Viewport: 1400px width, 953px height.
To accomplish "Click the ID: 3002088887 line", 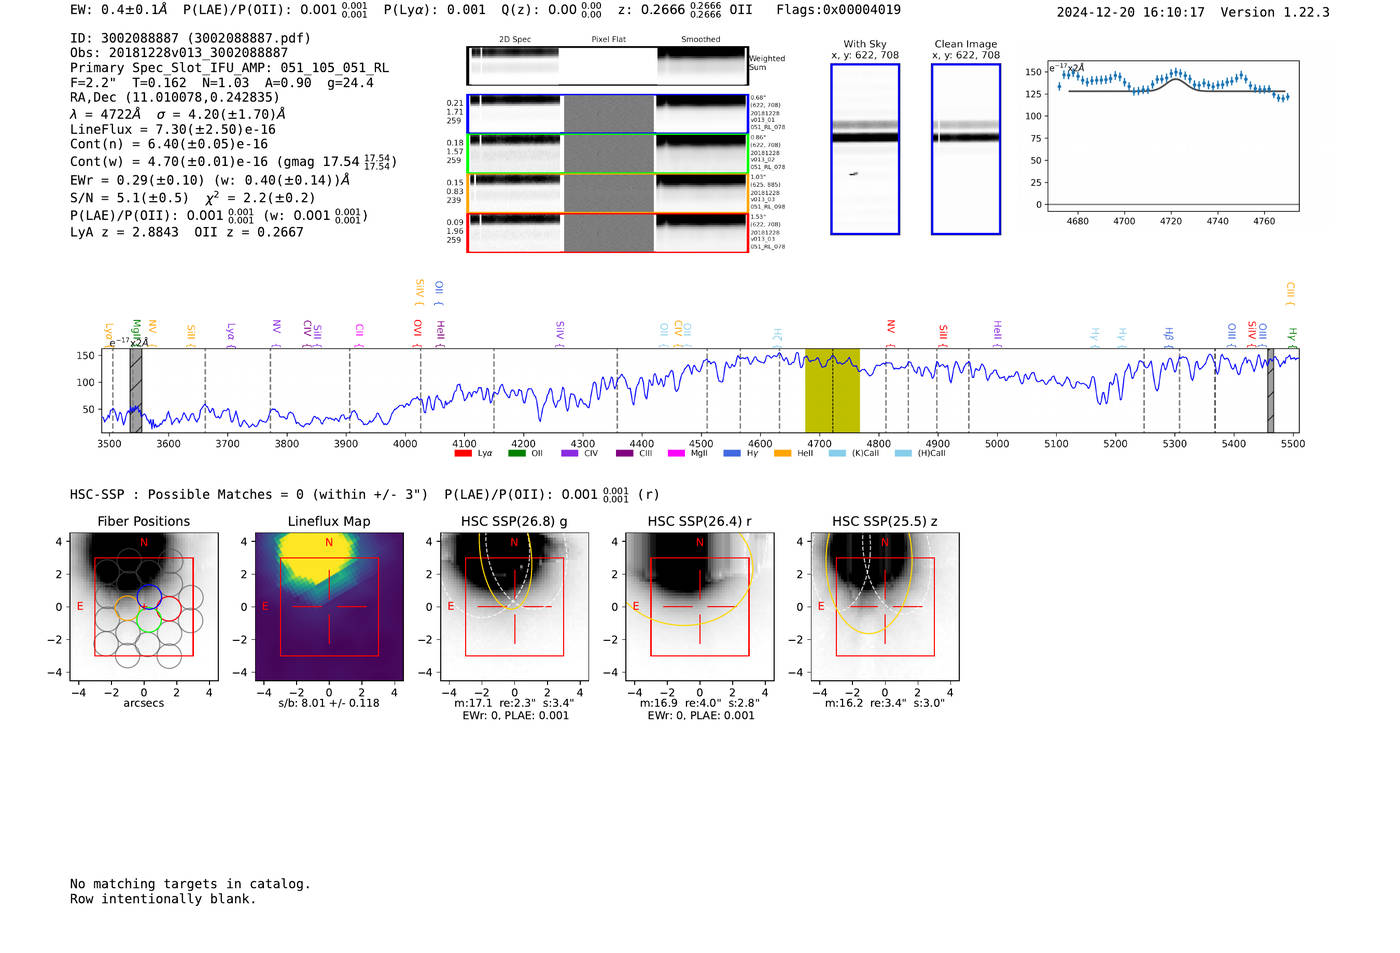I will coord(190,38).
